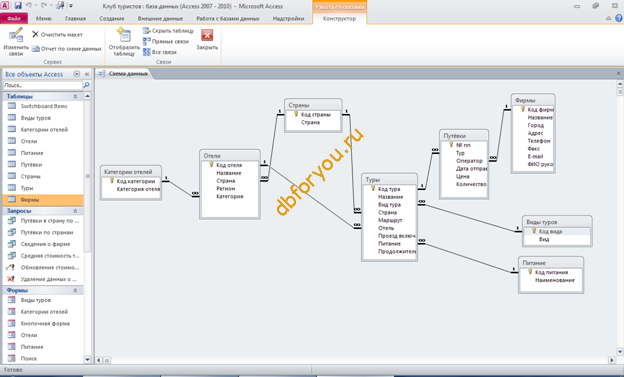Viewport: 624px width, 377px height.
Task: Collapse the Запросы group
Action: pos(75,211)
